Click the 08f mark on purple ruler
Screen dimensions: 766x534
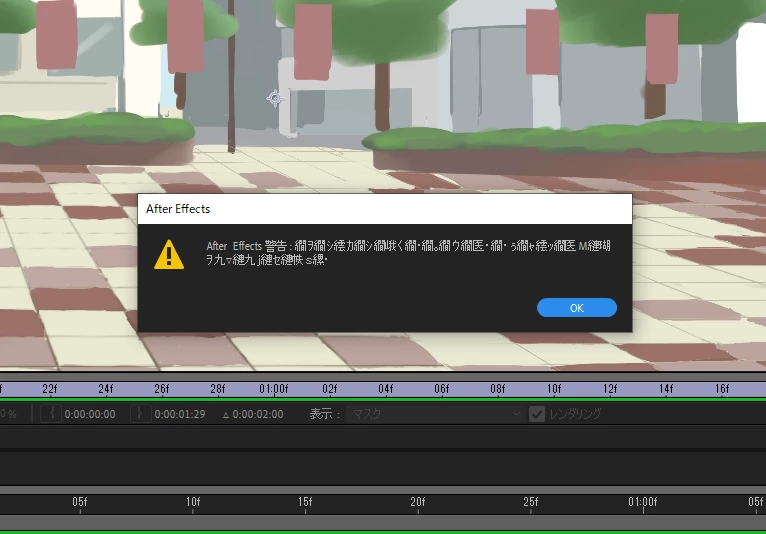pos(498,389)
